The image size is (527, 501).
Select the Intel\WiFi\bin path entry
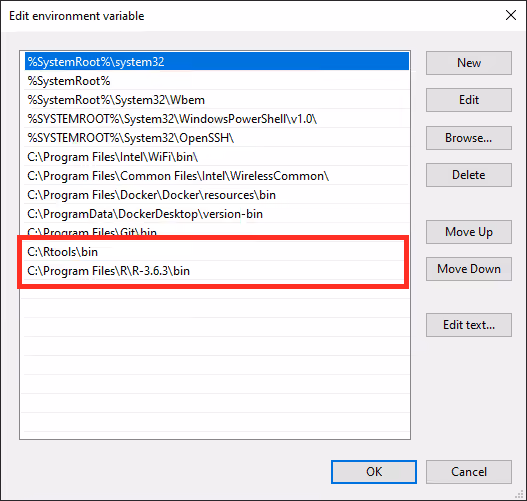(217, 157)
